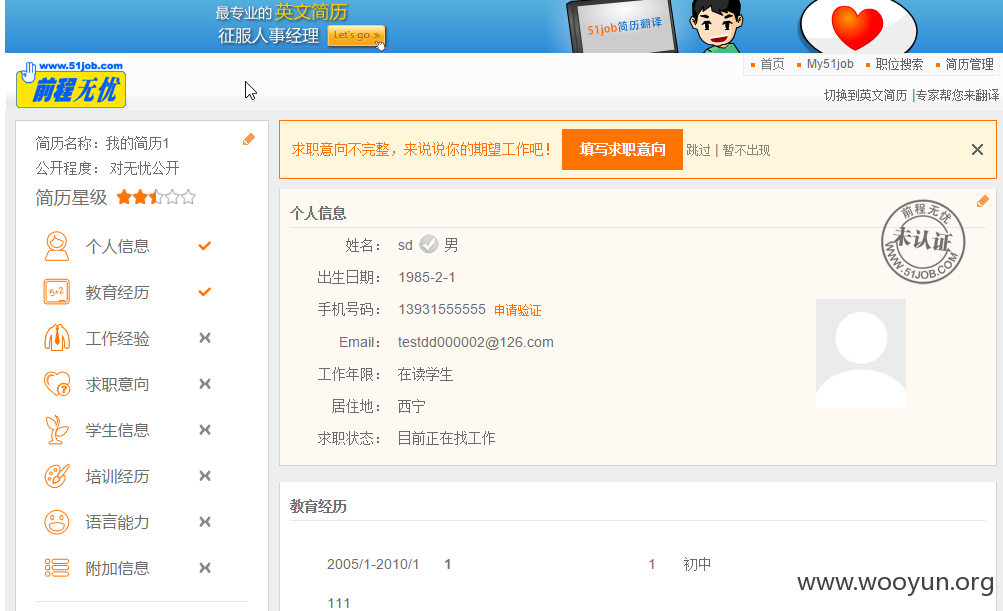Click the 在读学生 work years value
Viewport: 1003px width, 611px height.
(425, 374)
